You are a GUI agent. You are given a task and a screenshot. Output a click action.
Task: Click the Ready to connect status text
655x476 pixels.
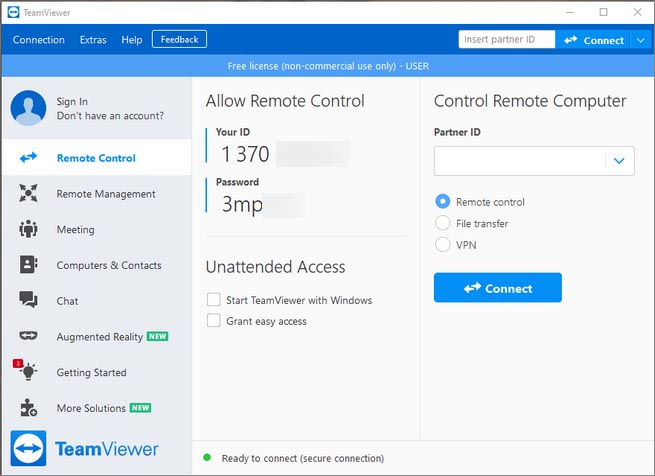click(303, 458)
